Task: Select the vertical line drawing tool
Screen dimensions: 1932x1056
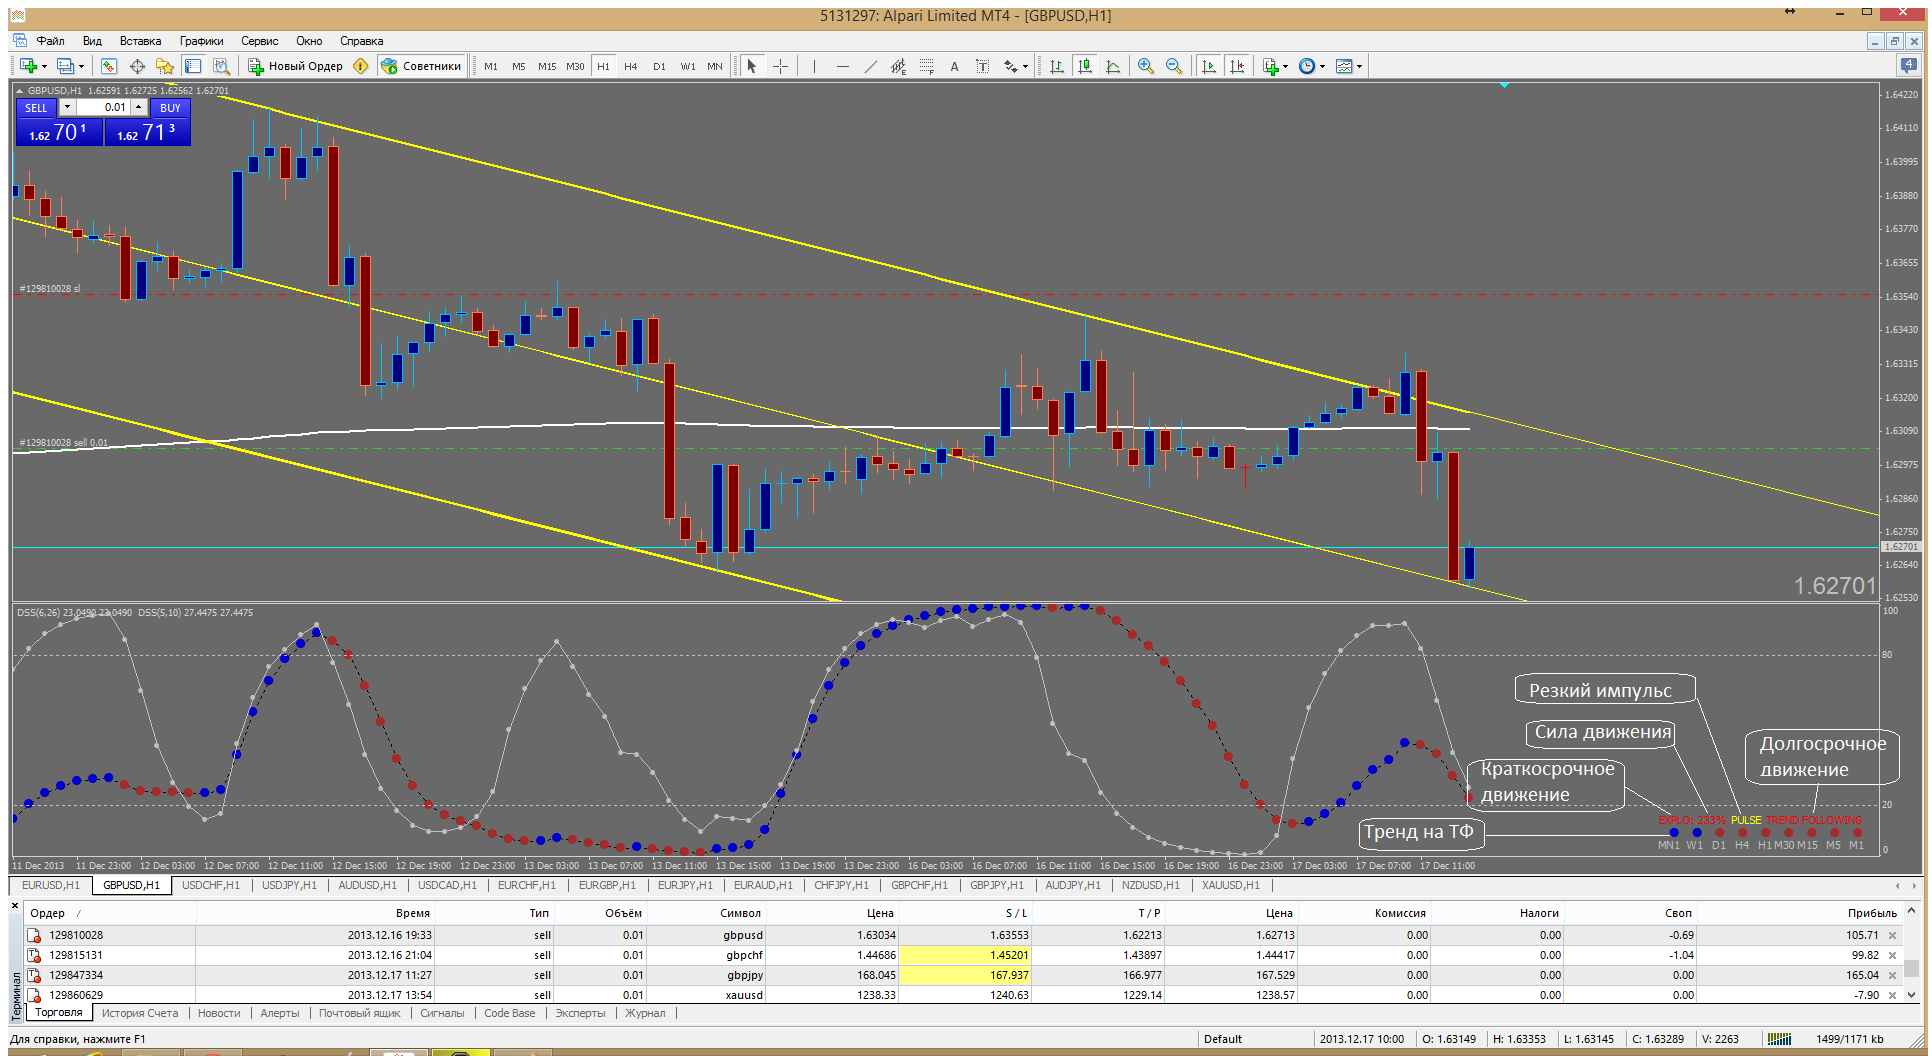Action: (814, 66)
